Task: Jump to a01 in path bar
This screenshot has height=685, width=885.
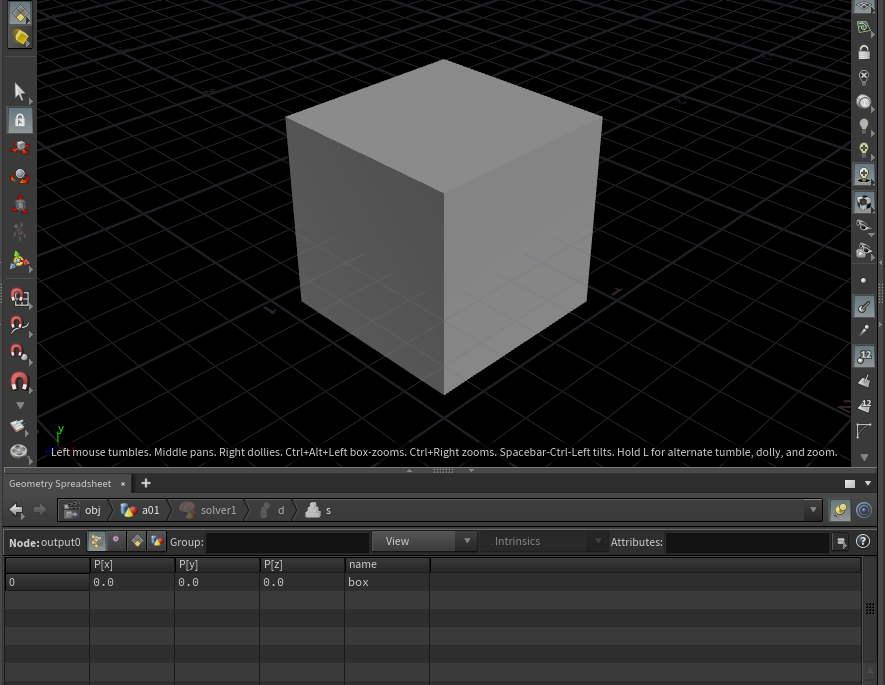Action: click(x=141, y=510)
